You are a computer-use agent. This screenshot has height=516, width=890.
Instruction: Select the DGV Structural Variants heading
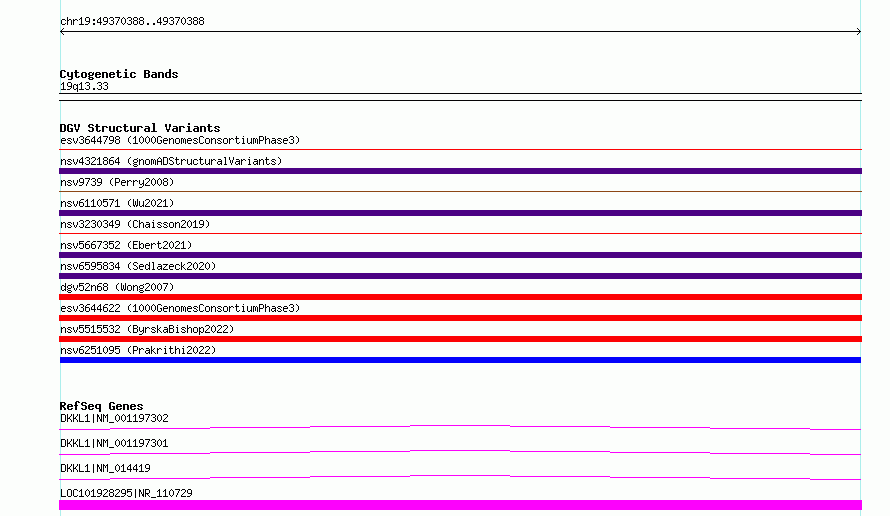point(140,128)
